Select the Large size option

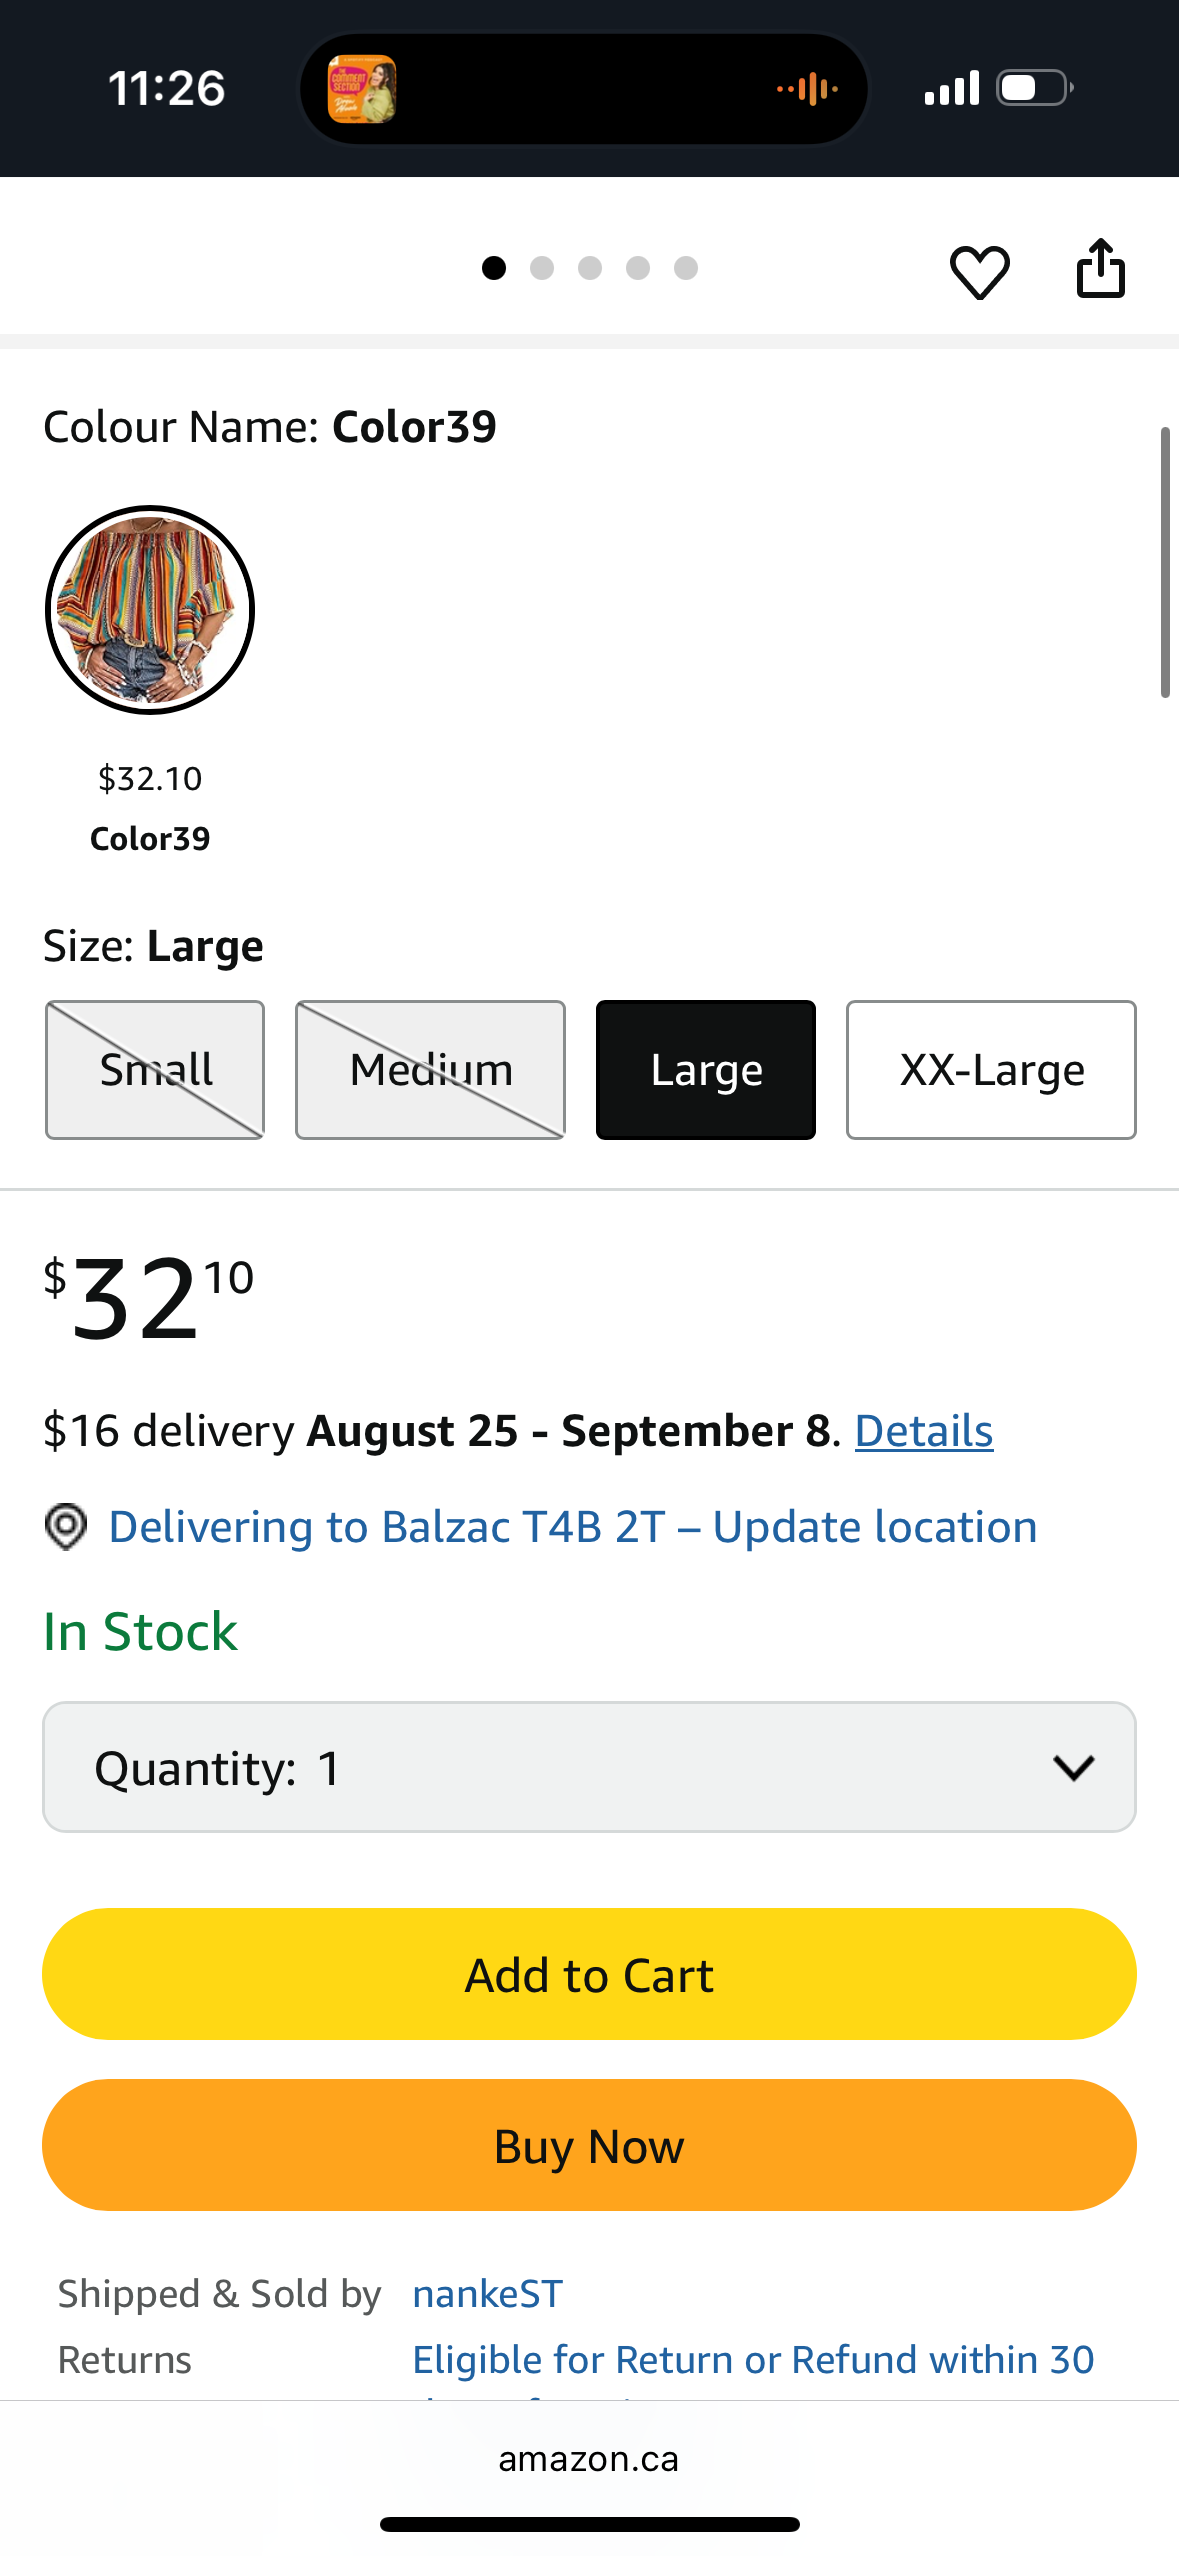pos(706,1070)
